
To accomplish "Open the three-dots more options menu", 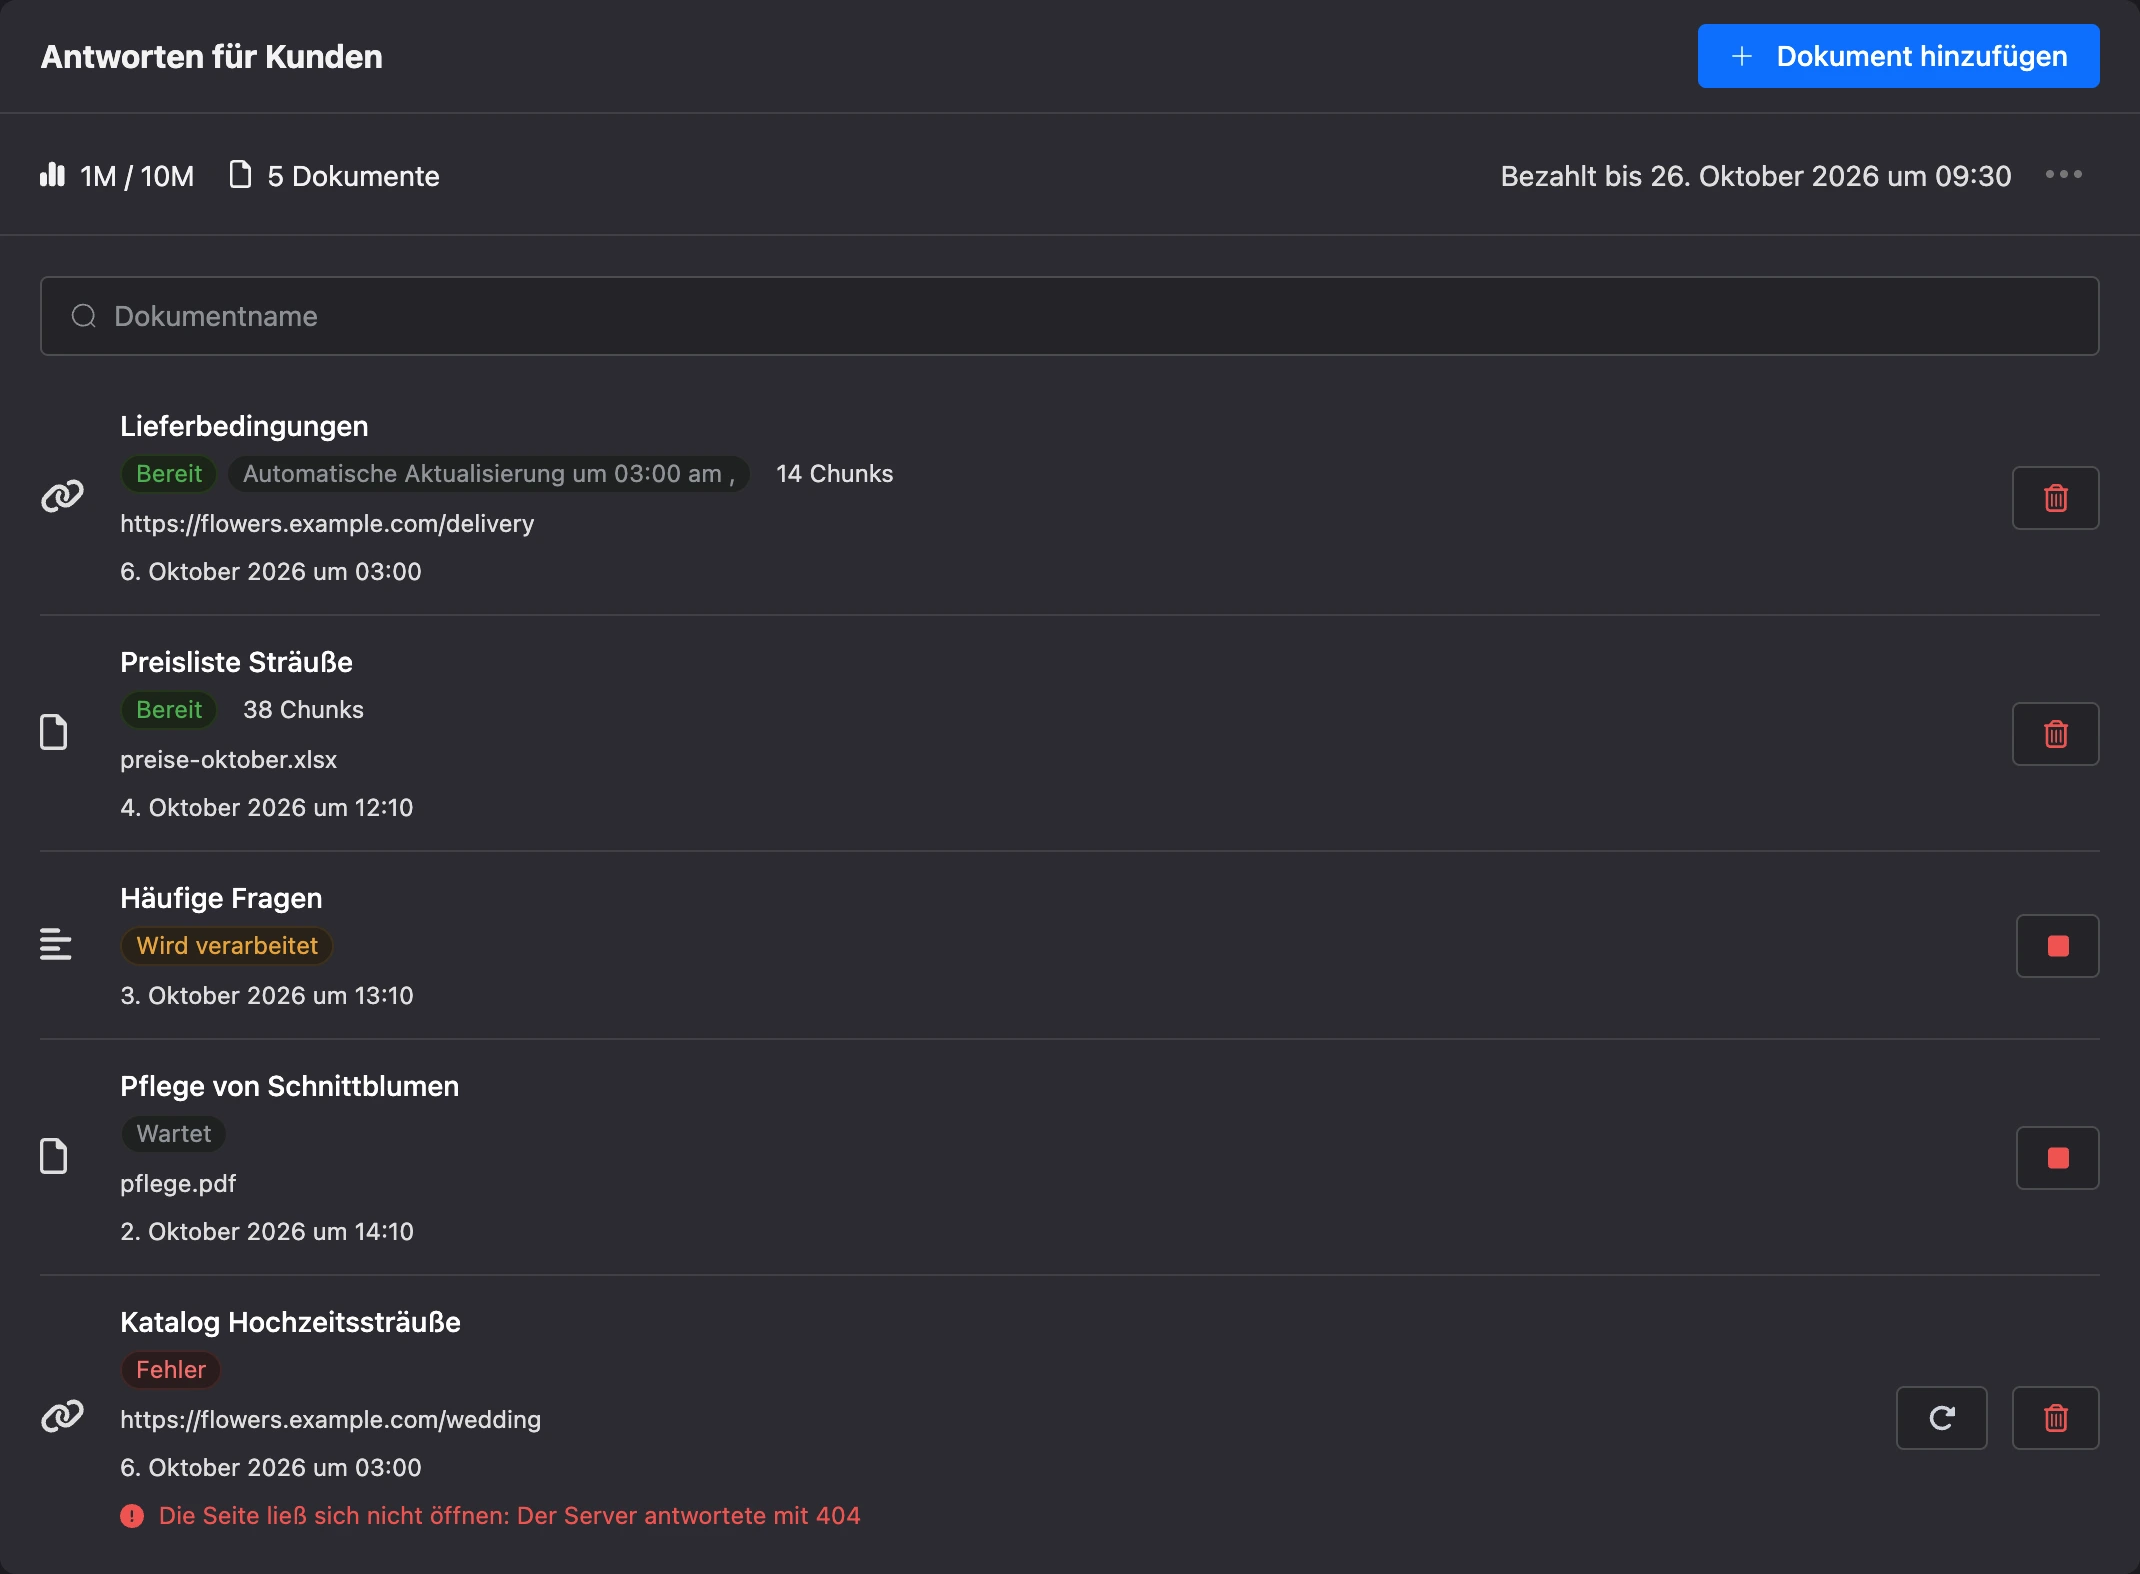I will click(2063, 175).
